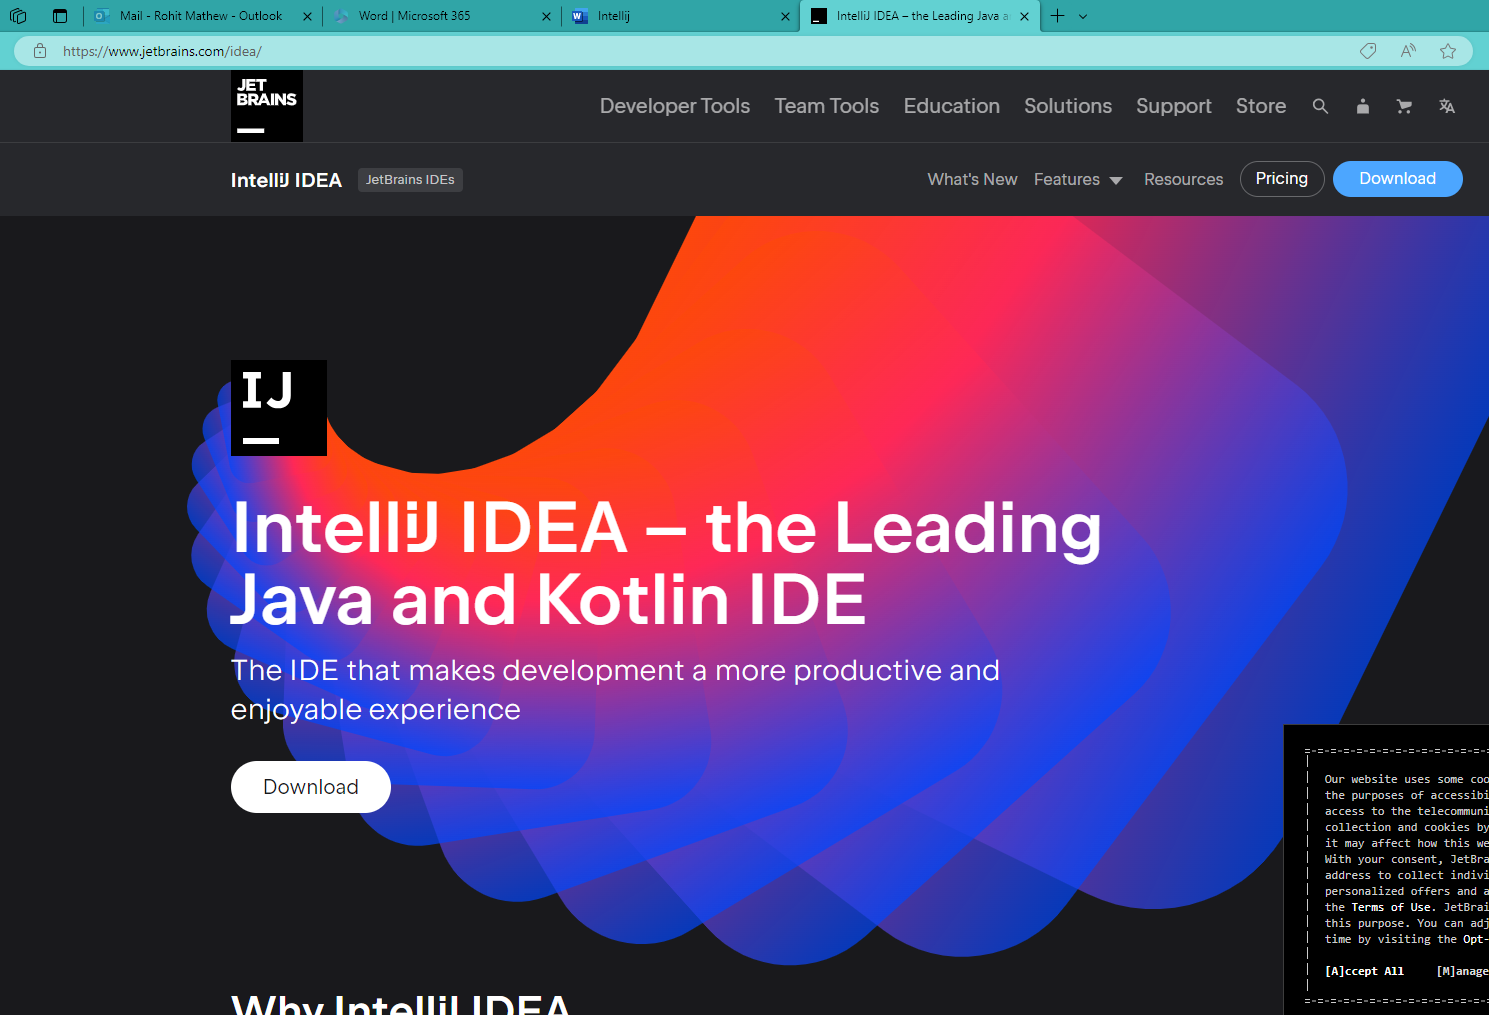Screen dimensions: 1489x1015
Task: Open the shopping cart icon
Action: pos(1404,106)
